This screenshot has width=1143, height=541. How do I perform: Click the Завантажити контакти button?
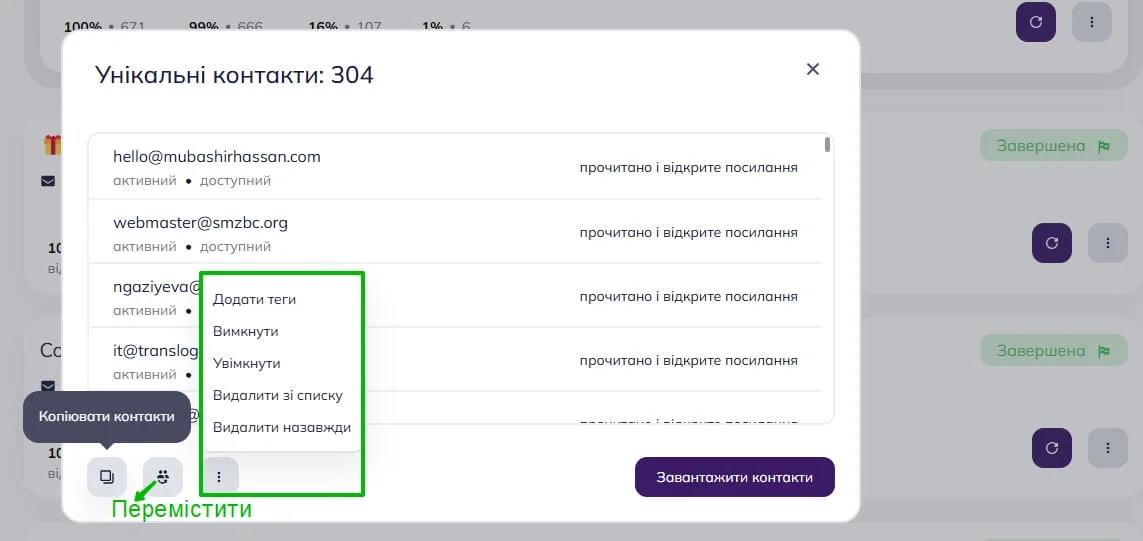(735, 478)
